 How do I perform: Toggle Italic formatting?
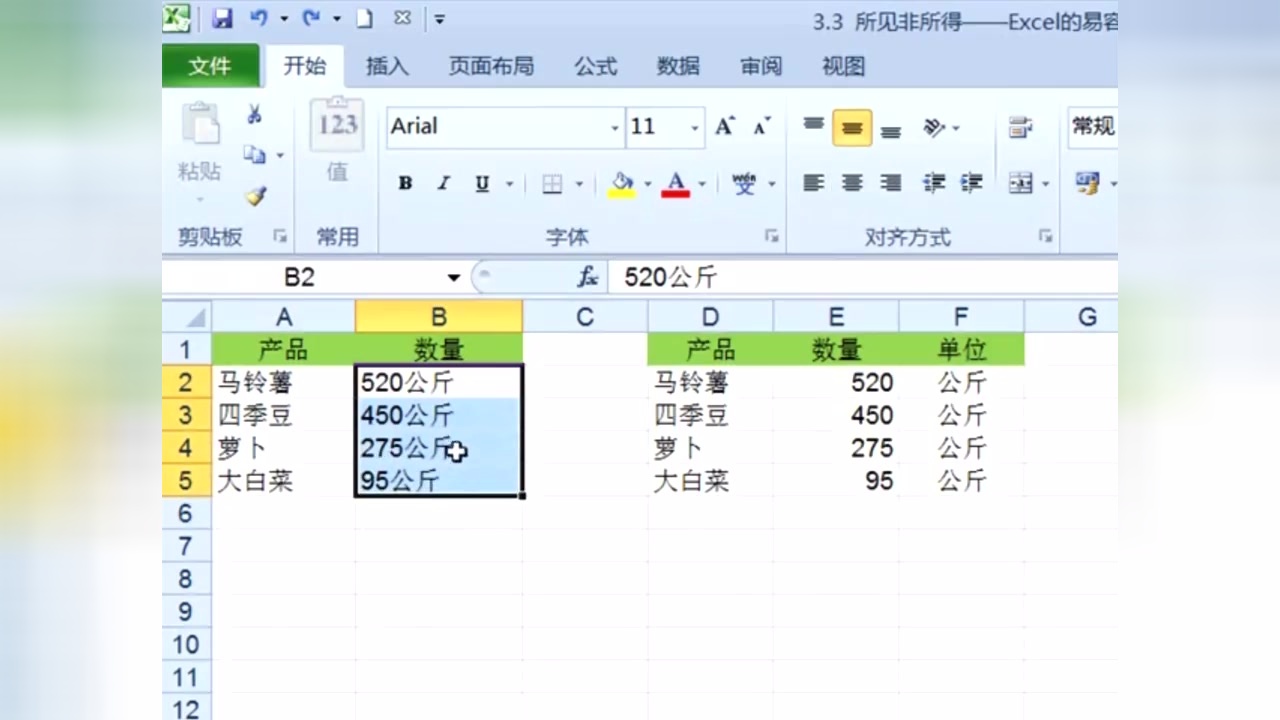(443, 184)
